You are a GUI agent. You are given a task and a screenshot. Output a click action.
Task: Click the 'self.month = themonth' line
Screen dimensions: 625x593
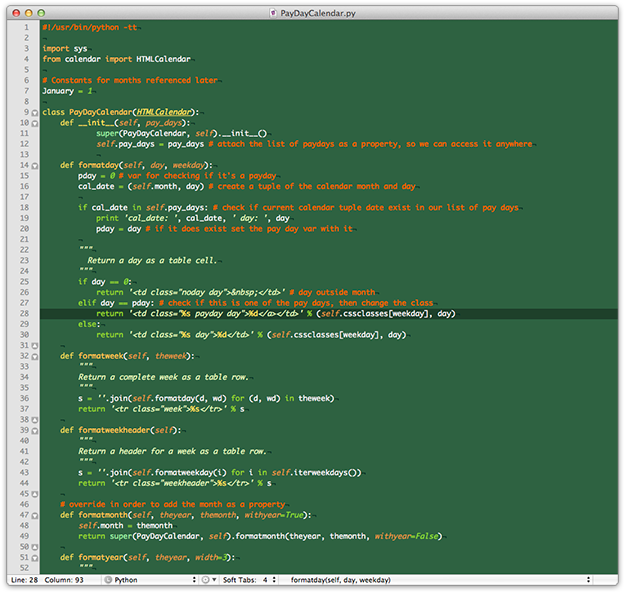tap(125, 526)
